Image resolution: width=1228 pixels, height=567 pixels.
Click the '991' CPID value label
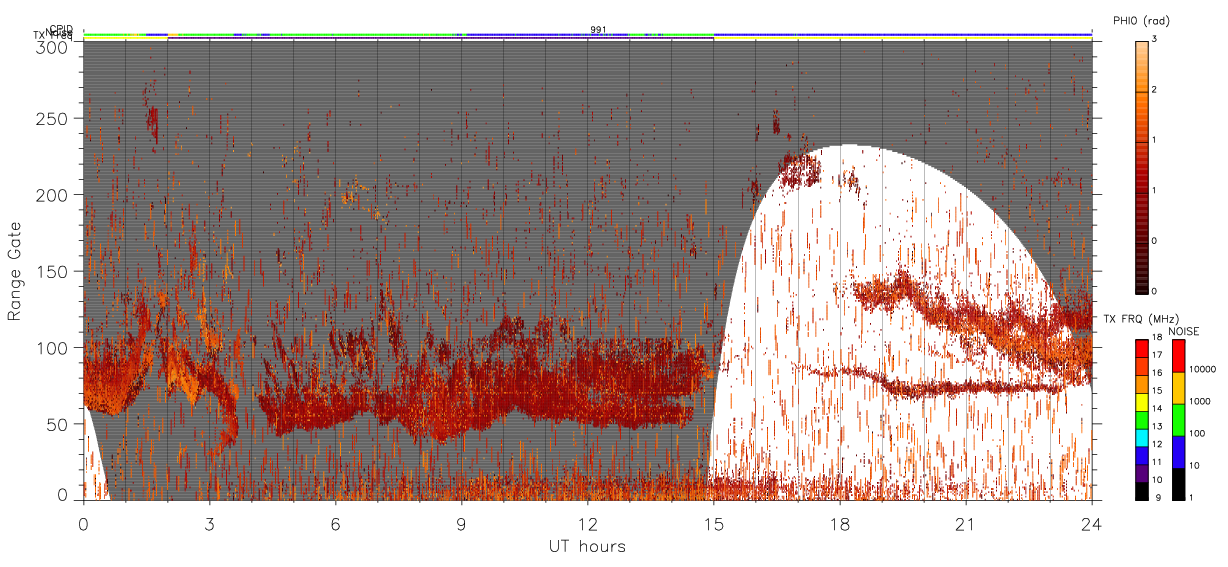point(598,30)
